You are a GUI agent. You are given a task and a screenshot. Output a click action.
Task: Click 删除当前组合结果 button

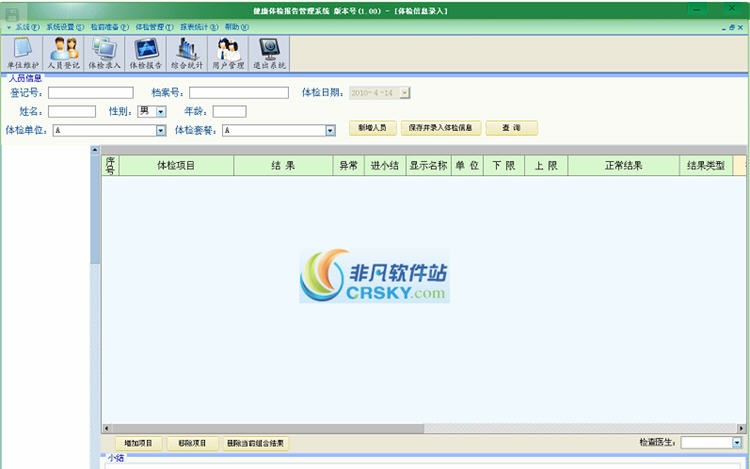pos(255,443)
